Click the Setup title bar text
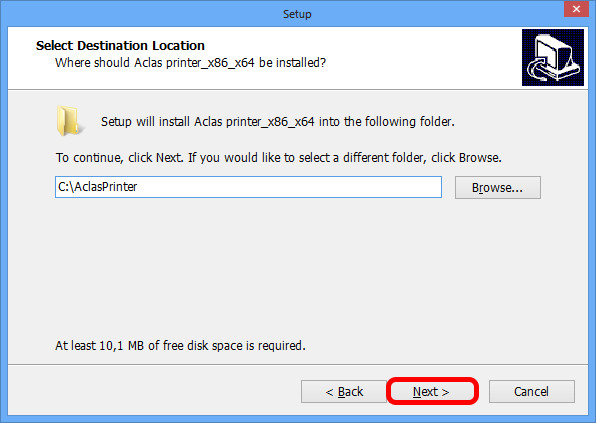The image size is (596, 423). (x=297, y=14)
